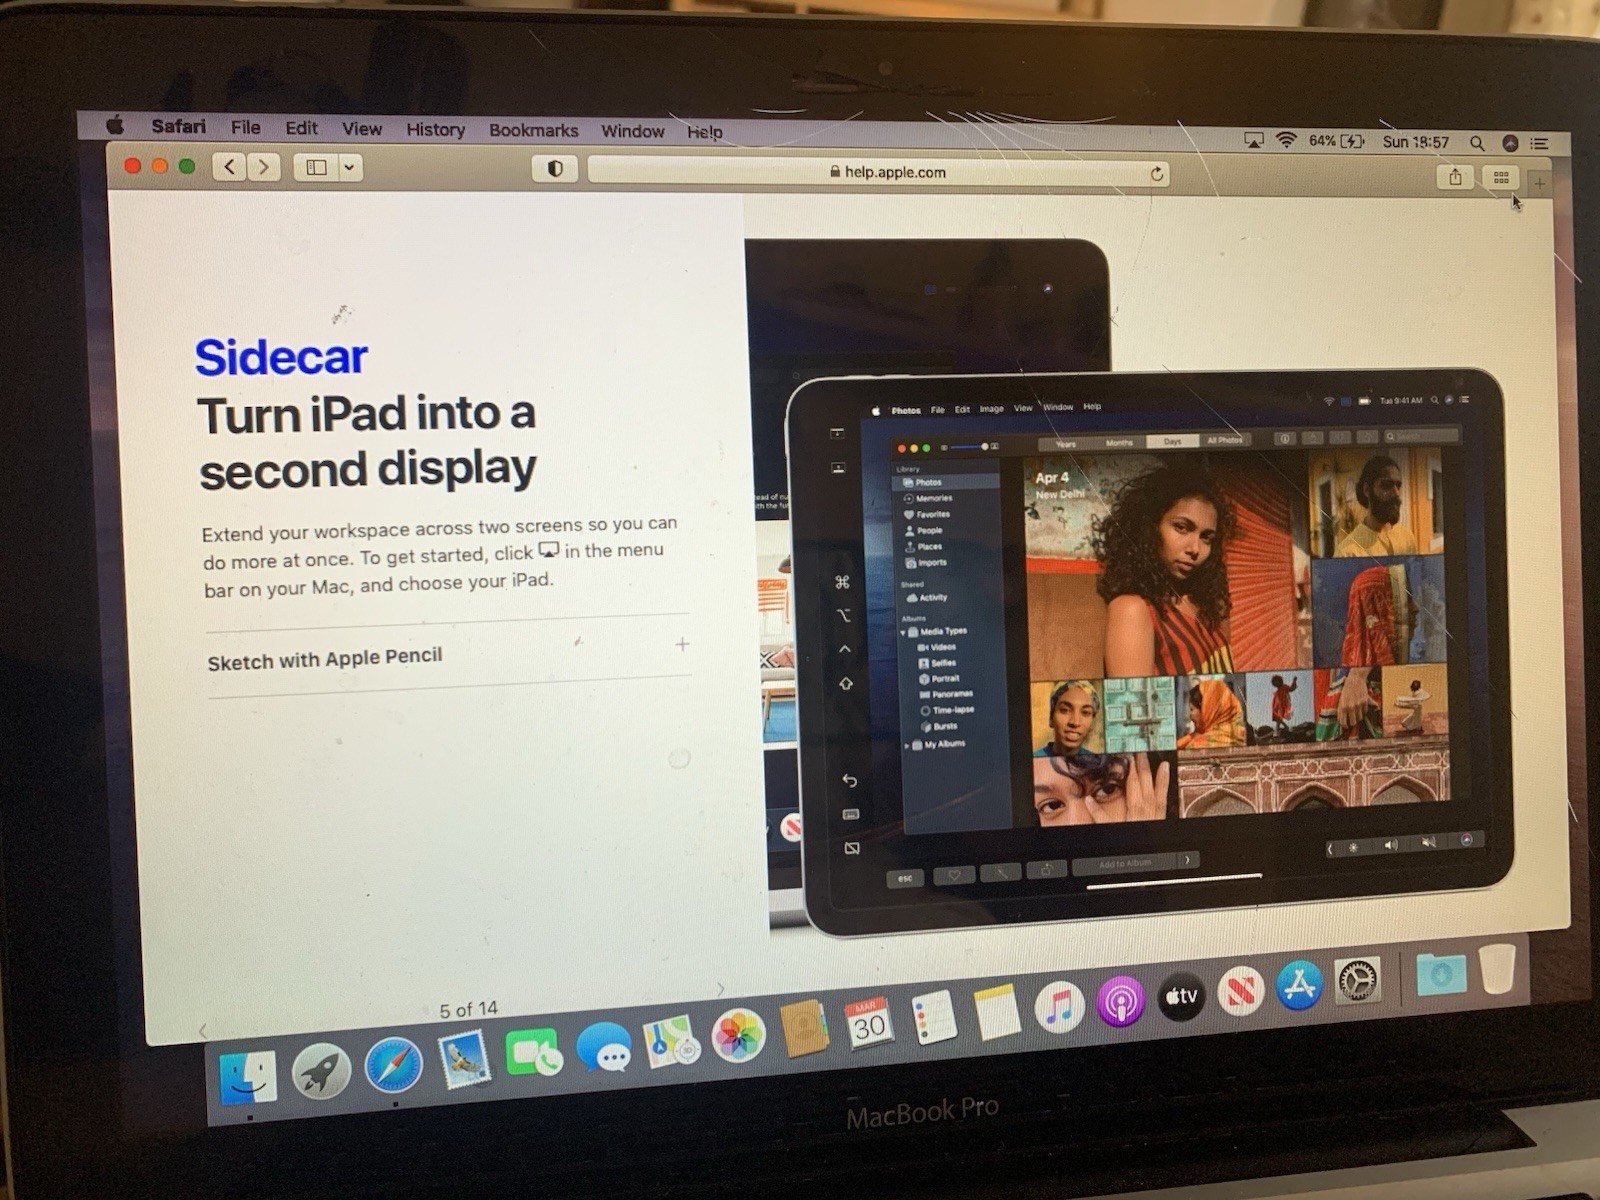This screenshot has width=1600, height=1200.
Task: Open the Window menu
Action: point(632,131)
